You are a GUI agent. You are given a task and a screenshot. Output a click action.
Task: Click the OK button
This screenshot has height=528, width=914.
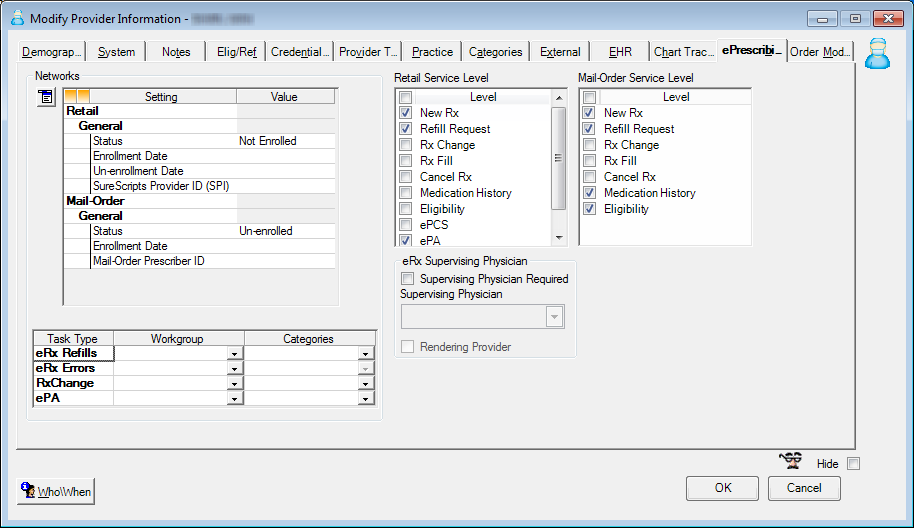[x=723, y=488]
